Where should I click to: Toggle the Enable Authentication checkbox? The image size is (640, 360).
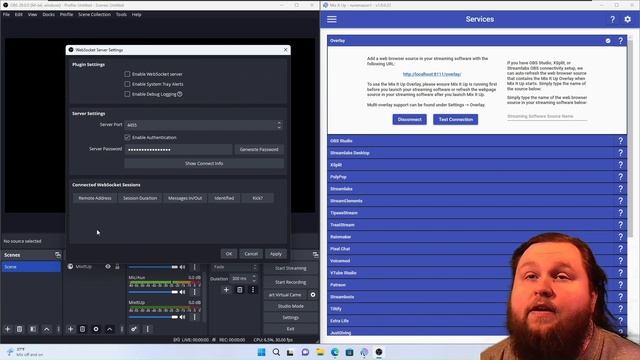(x=127, y=138)
